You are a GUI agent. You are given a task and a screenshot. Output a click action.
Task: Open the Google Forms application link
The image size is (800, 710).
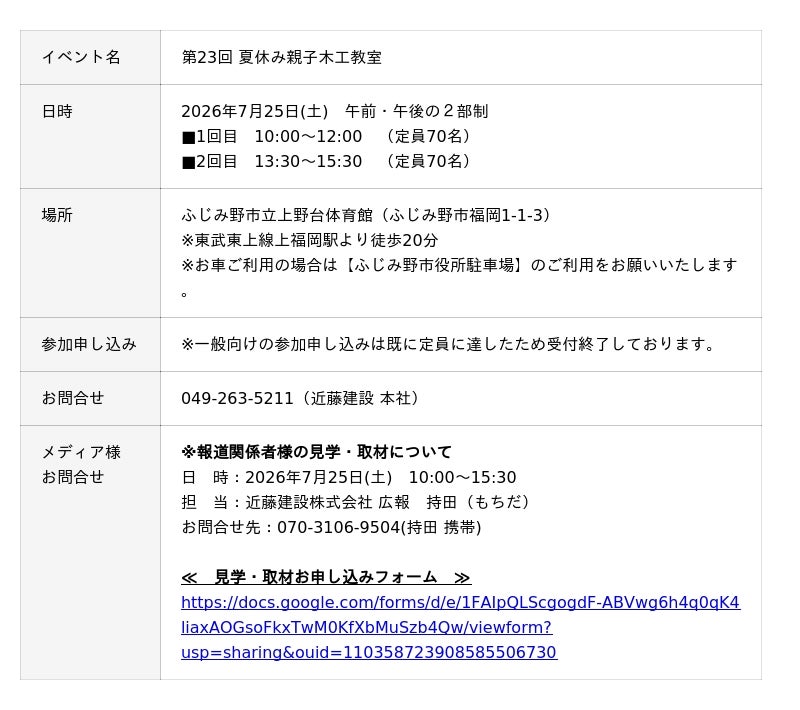tap(460, 627)
